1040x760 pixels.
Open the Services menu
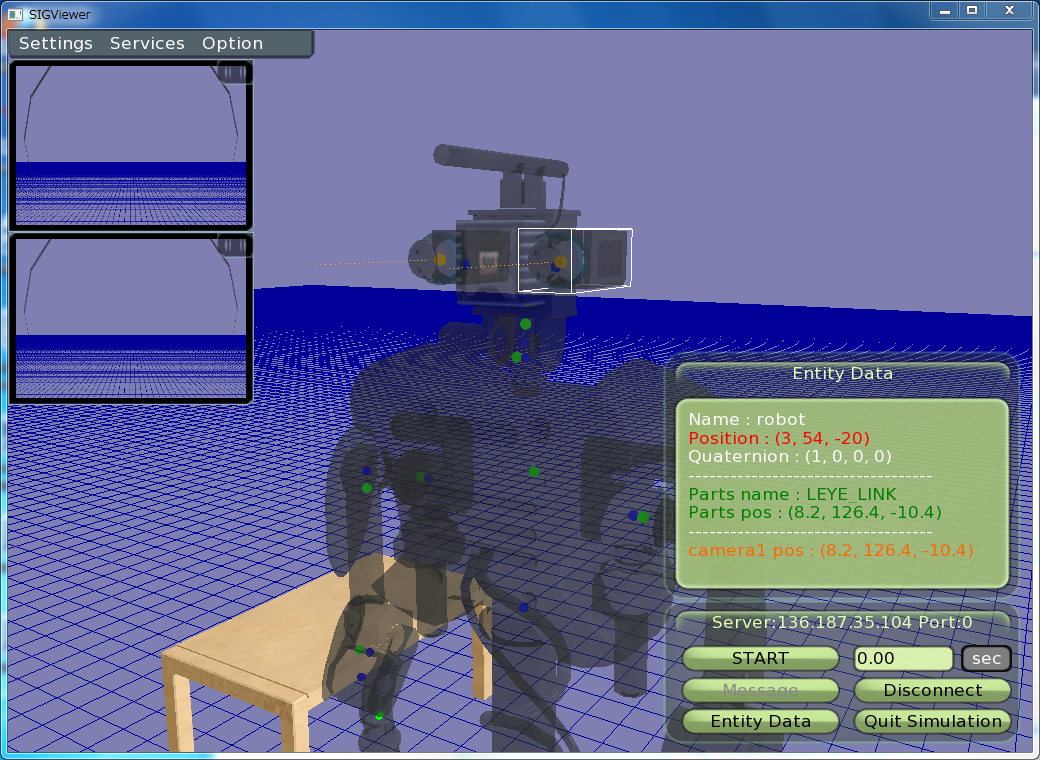click(147, 44)
